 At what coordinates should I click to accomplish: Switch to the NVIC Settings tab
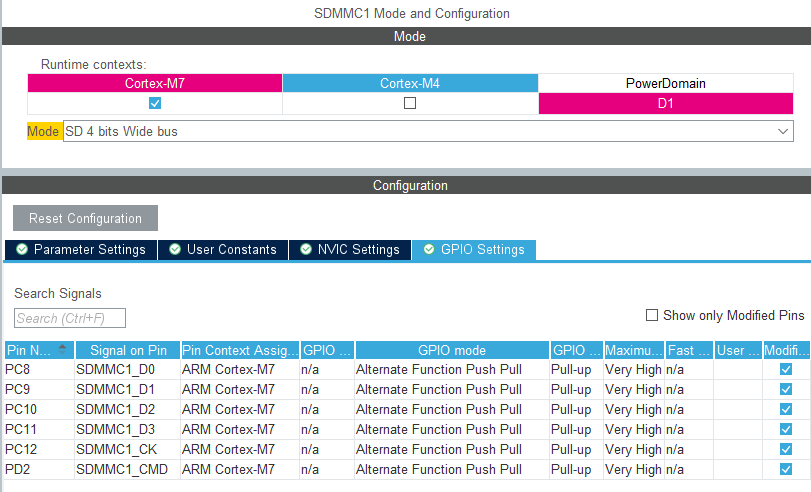click(x=350, y=249)
